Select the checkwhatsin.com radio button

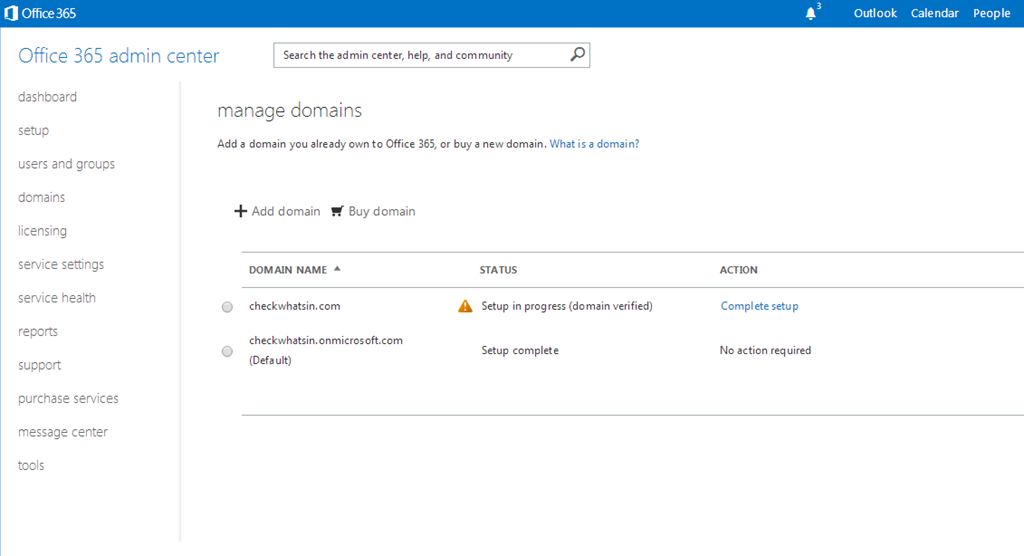tap(227, 306)
